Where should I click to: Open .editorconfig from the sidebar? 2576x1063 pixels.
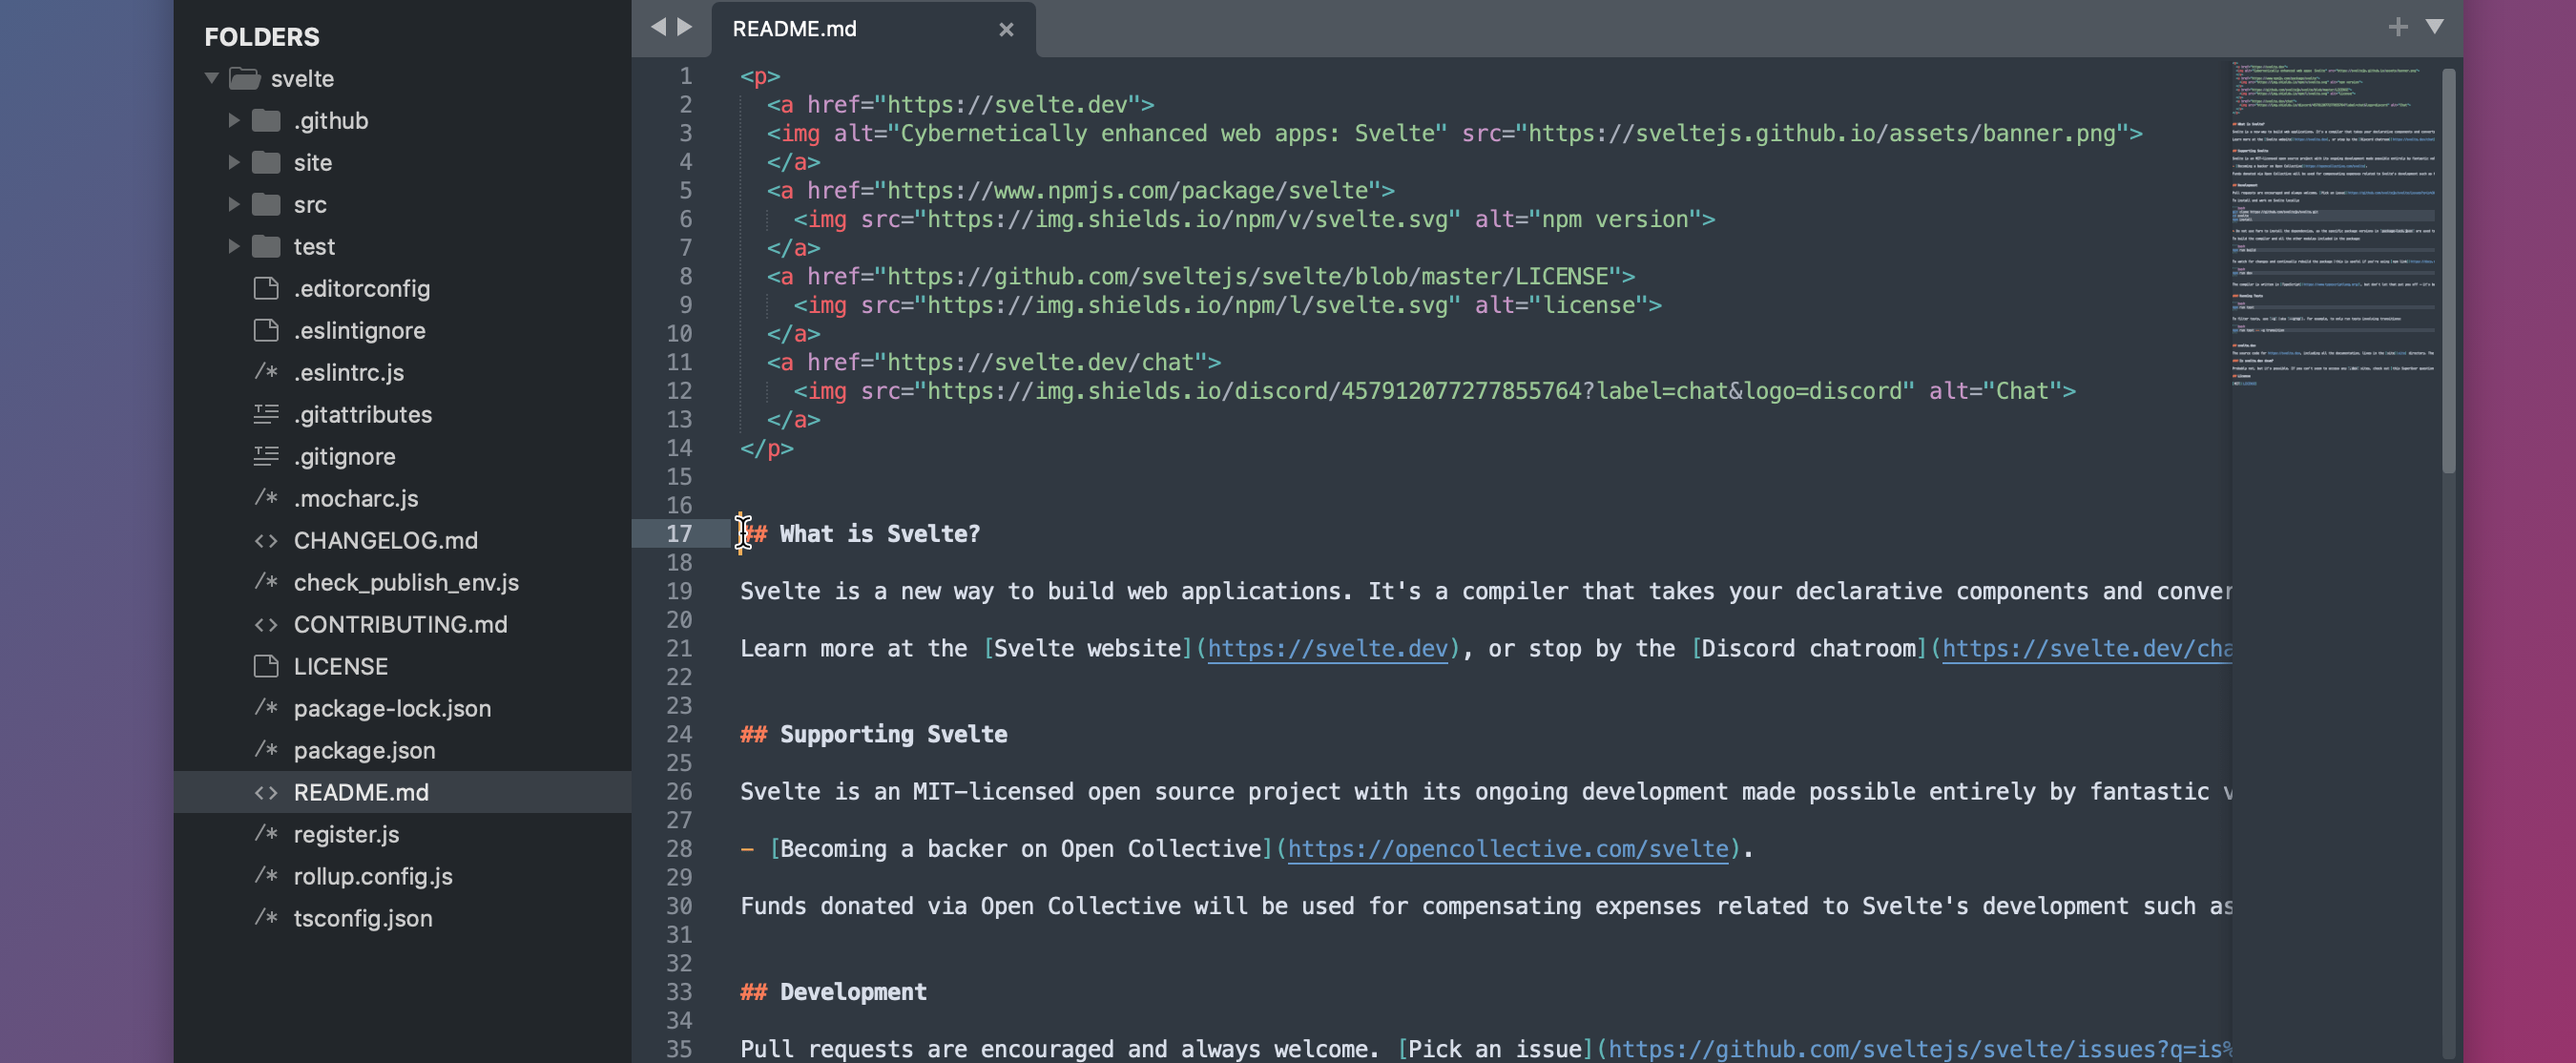click(x=361, y=288)
